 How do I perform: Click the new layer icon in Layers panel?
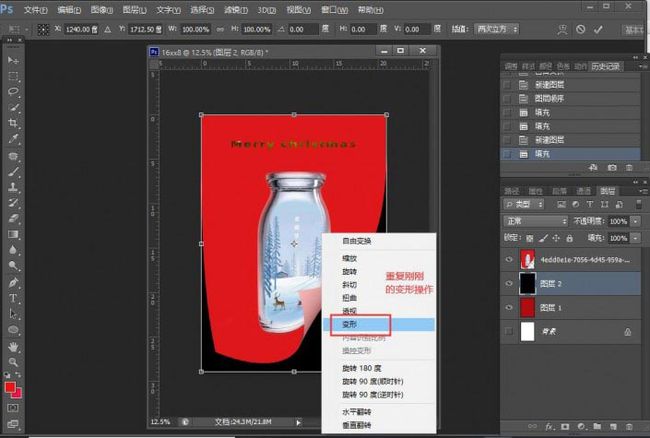click(613, 426)
